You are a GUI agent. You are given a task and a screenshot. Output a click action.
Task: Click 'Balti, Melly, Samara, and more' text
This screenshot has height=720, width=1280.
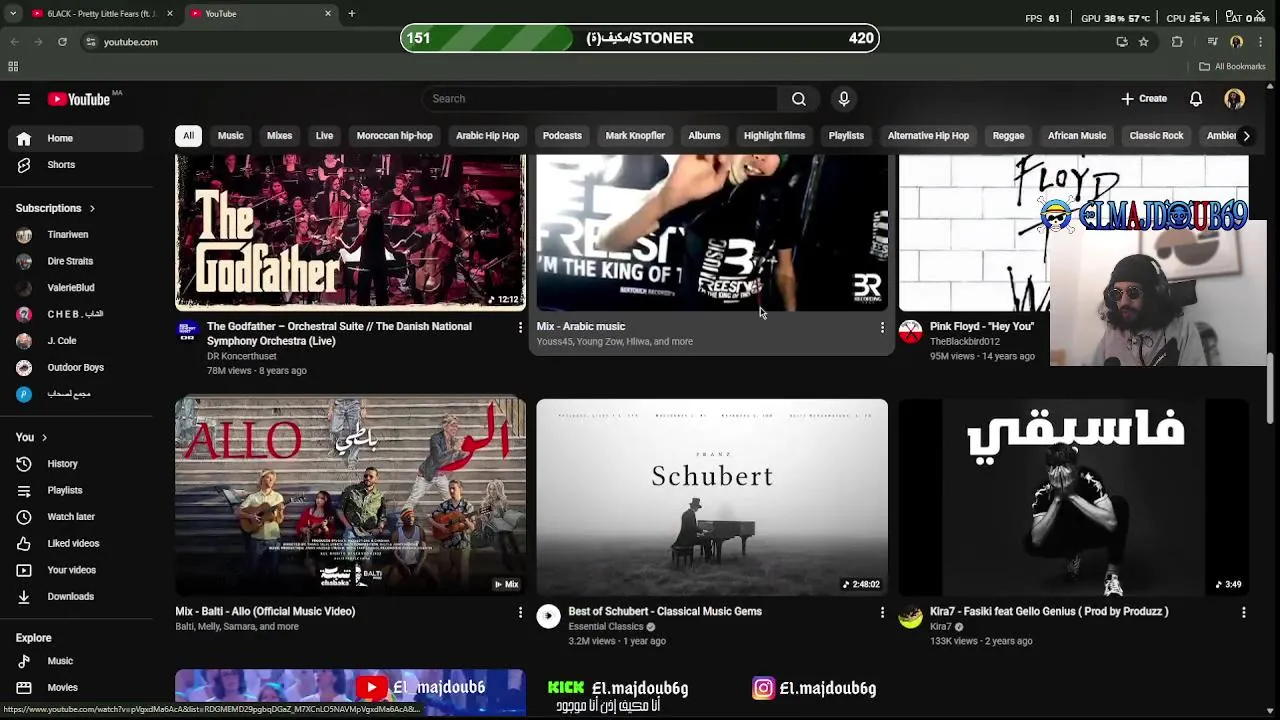pos(237,627)
